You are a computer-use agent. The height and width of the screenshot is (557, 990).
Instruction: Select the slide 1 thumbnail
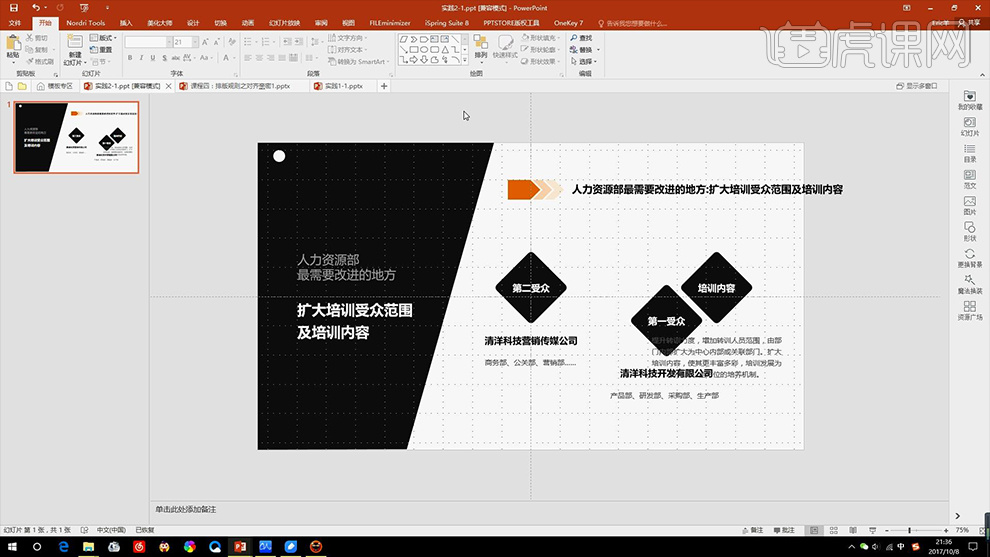76,137
